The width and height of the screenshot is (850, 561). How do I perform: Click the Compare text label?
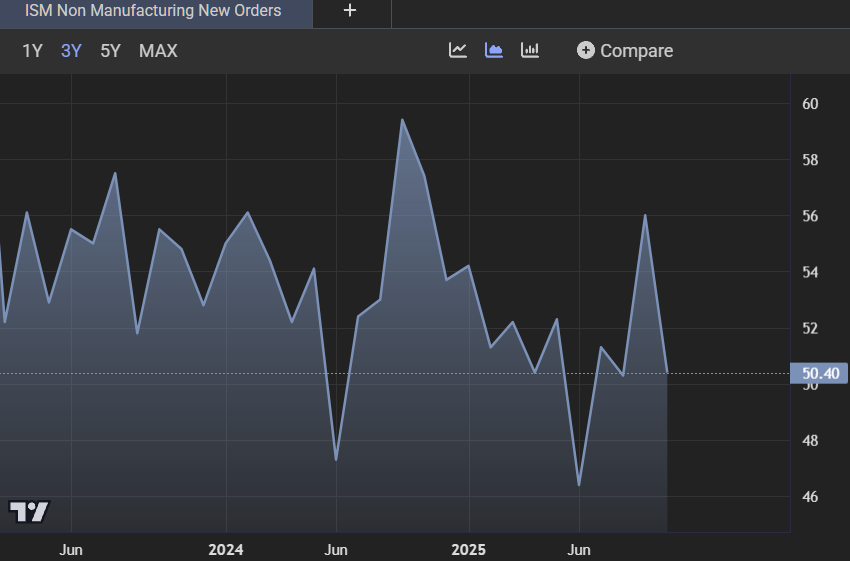[x=636, y=51]
